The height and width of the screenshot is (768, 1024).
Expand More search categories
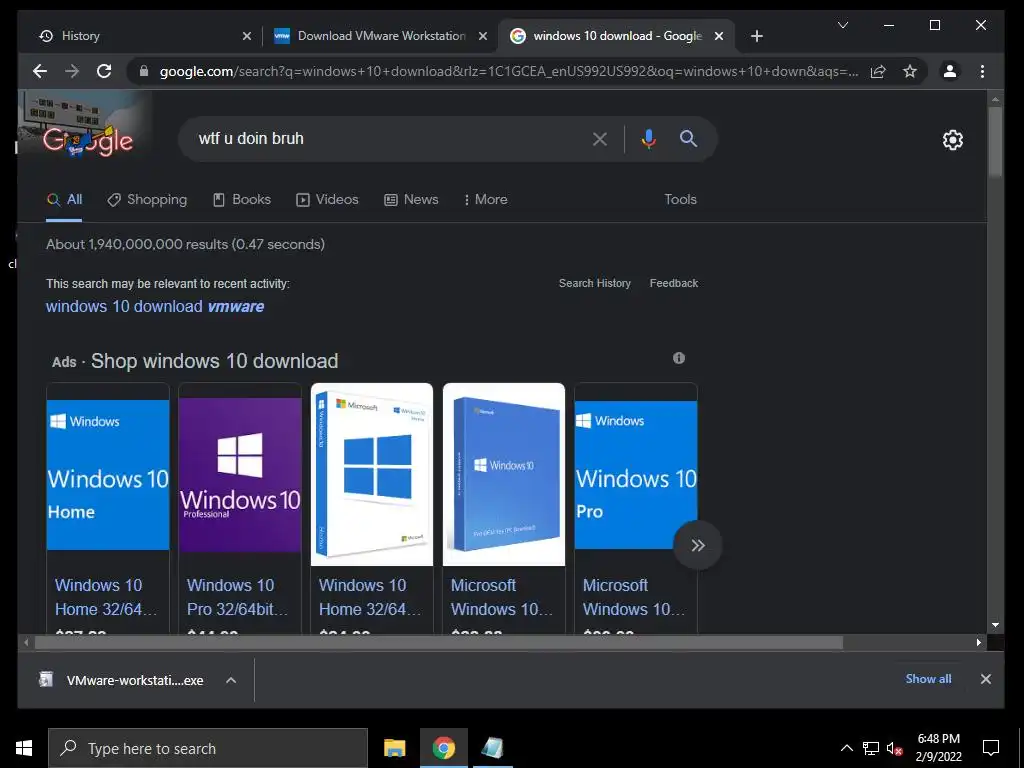[485, 199]
